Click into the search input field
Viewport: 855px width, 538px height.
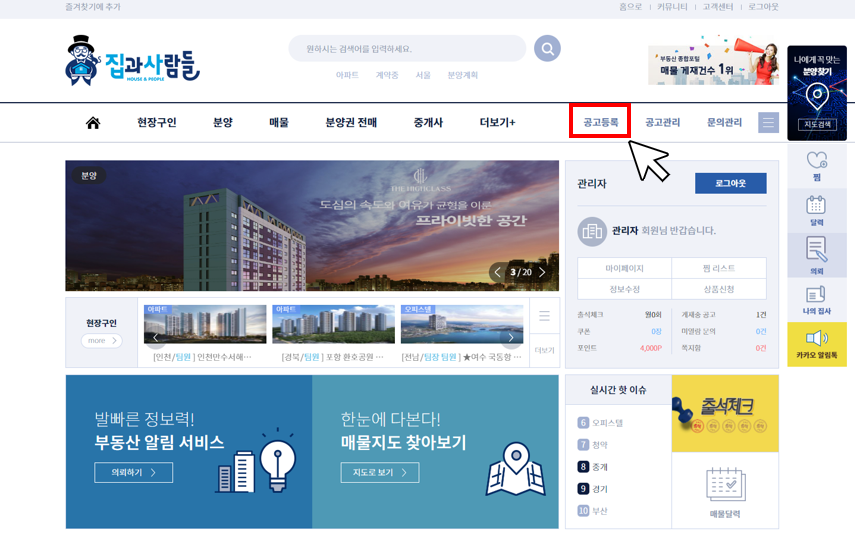click(406, 49)
